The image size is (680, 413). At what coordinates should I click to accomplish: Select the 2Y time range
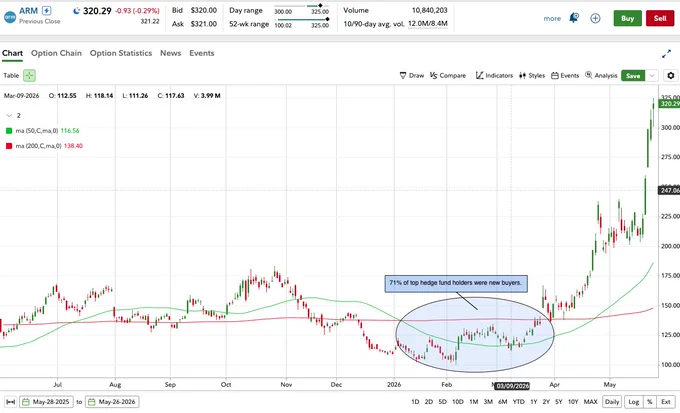tap(546, 402)
